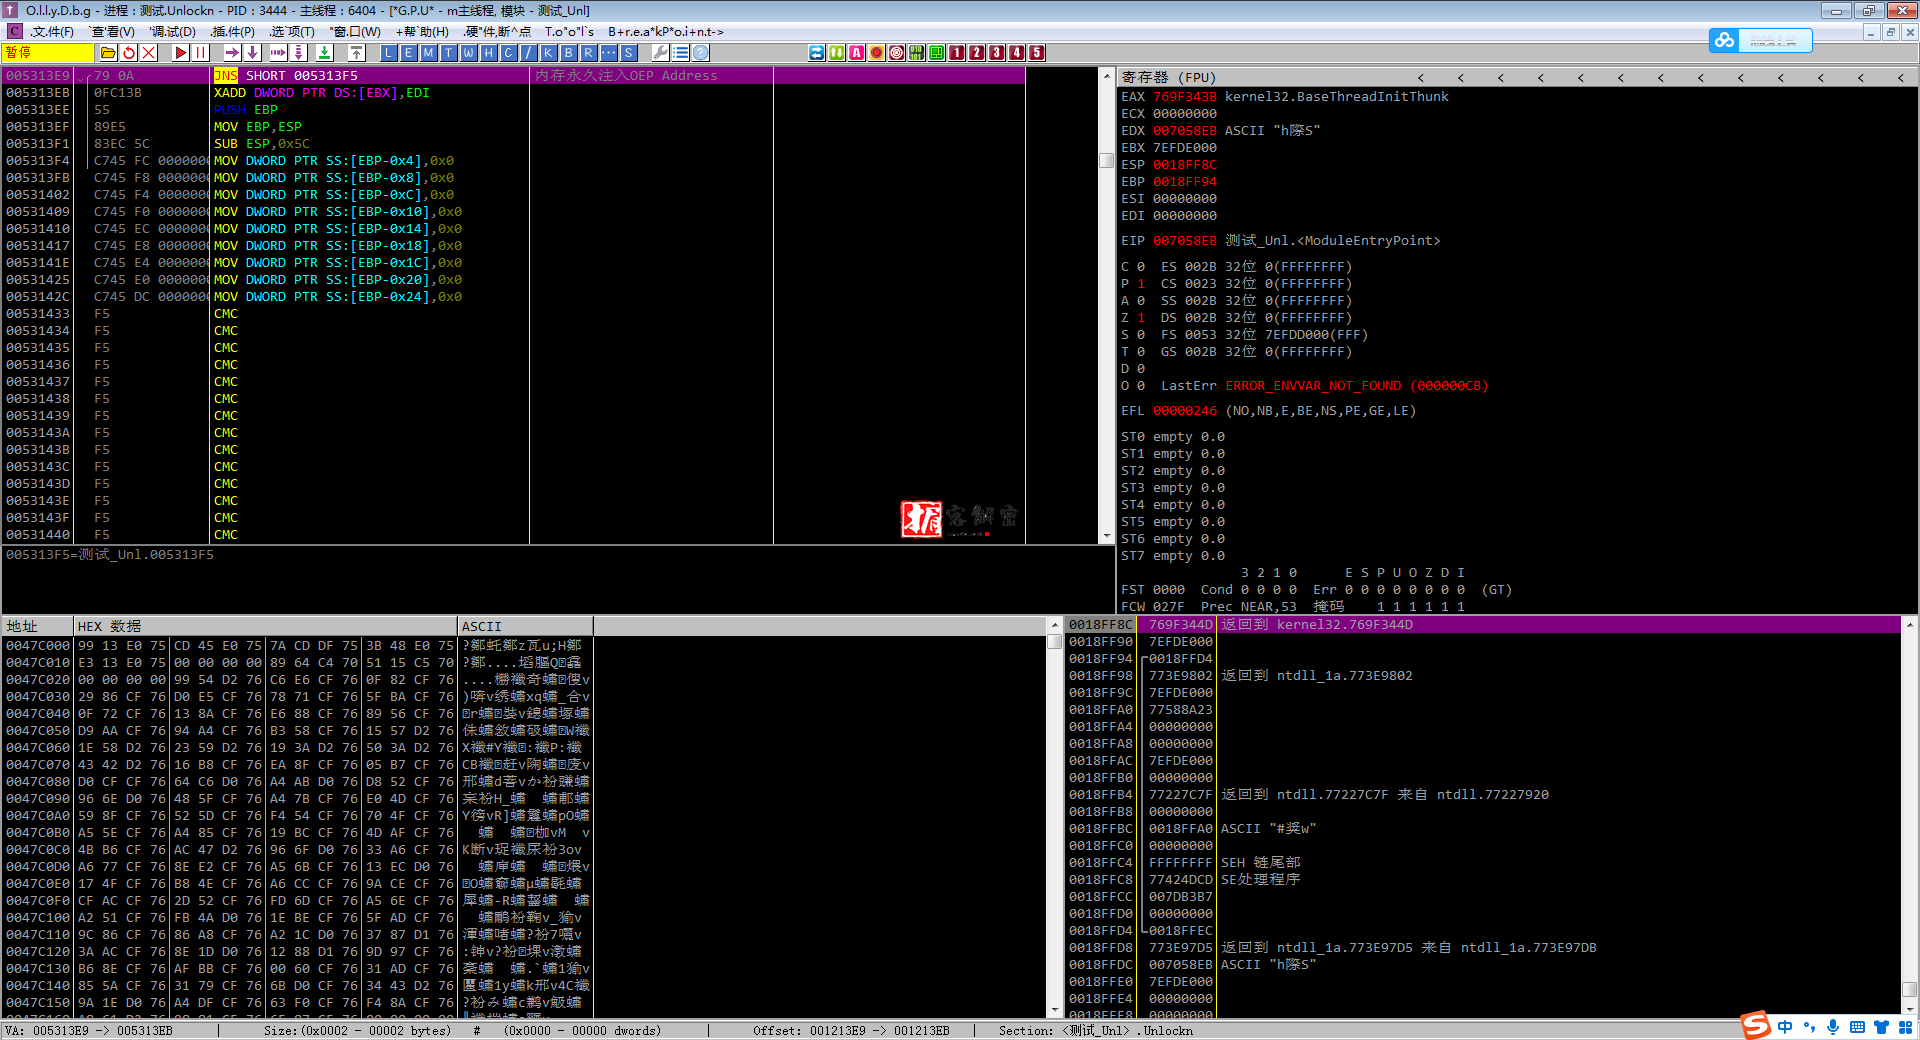Open the 窗口(W) menu

tap(355, 32)
